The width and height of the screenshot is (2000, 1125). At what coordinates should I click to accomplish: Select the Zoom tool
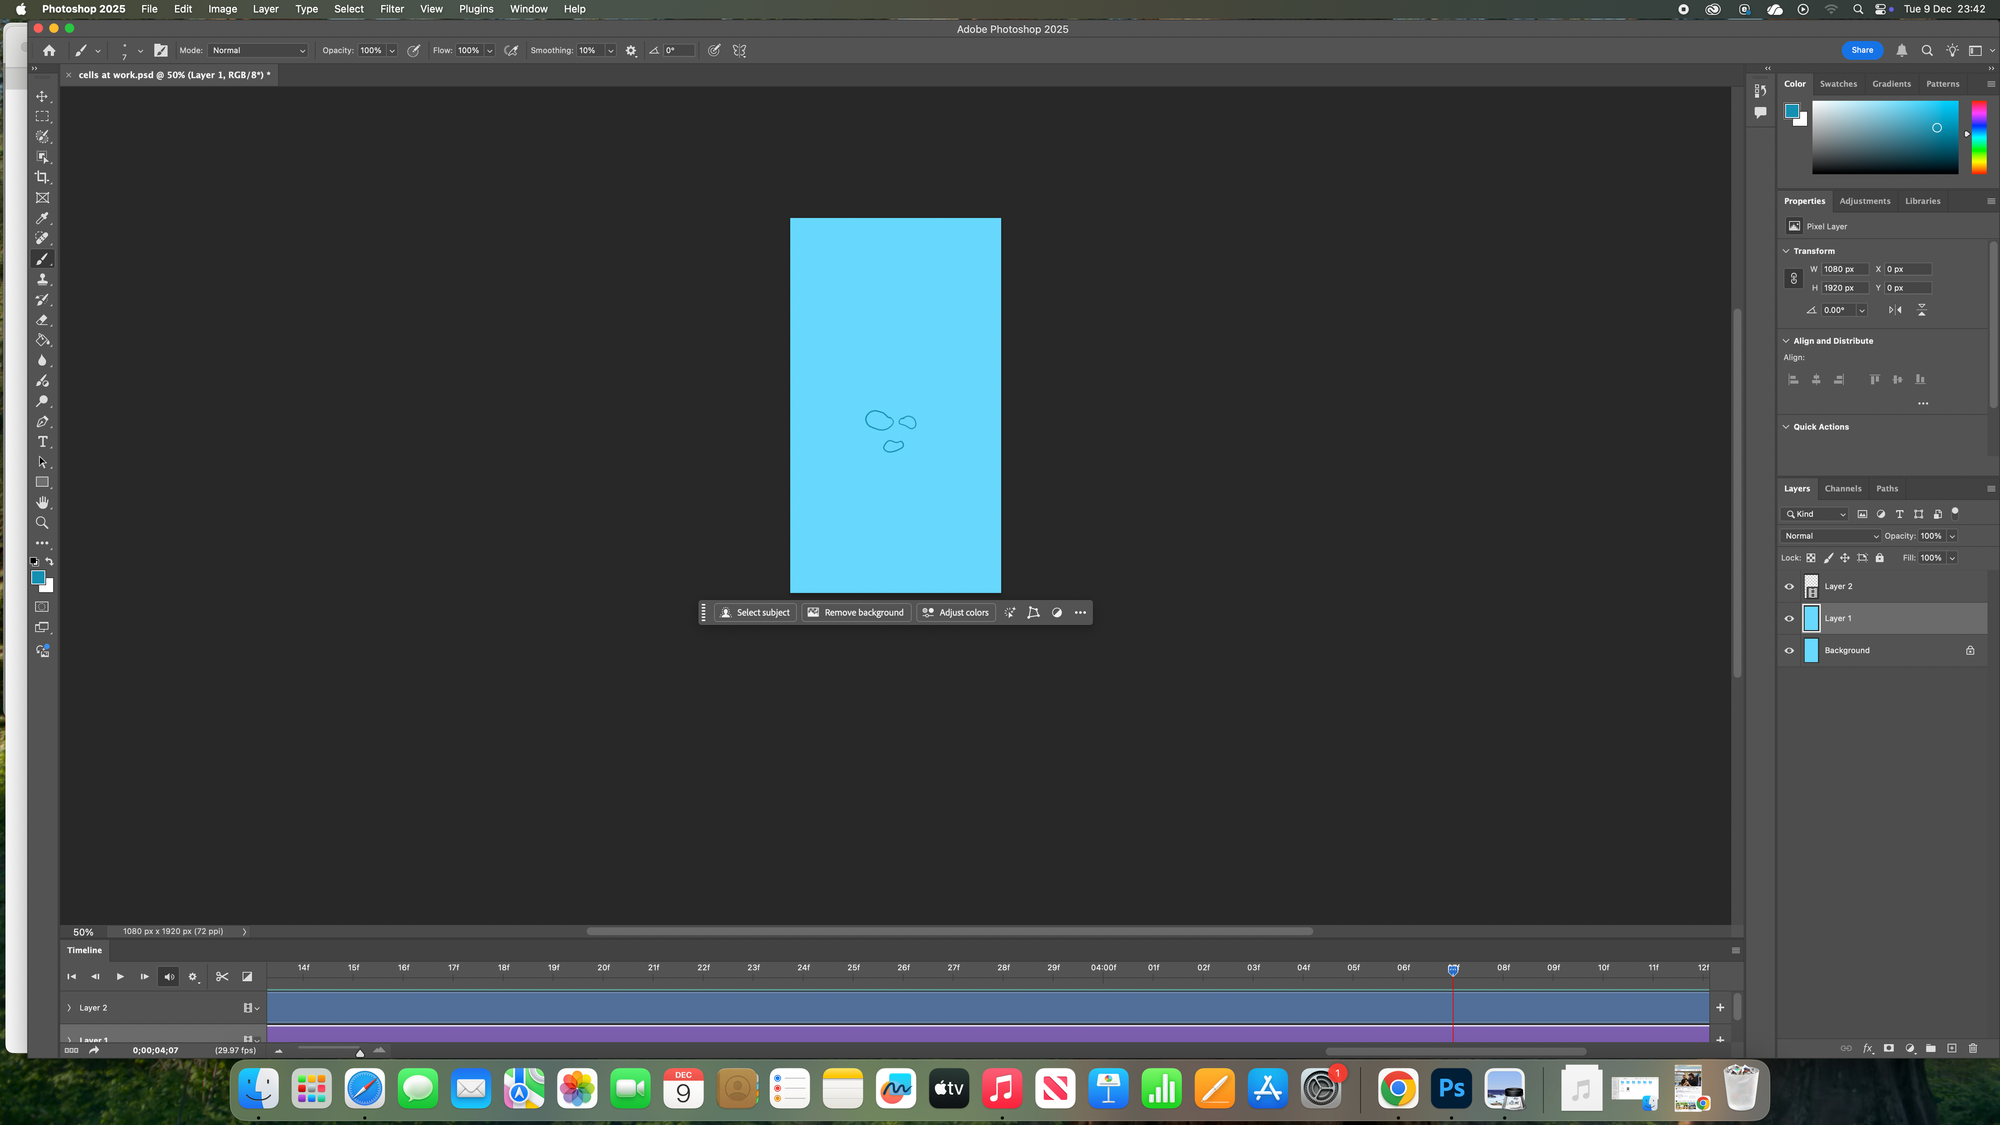click(42, 523)
